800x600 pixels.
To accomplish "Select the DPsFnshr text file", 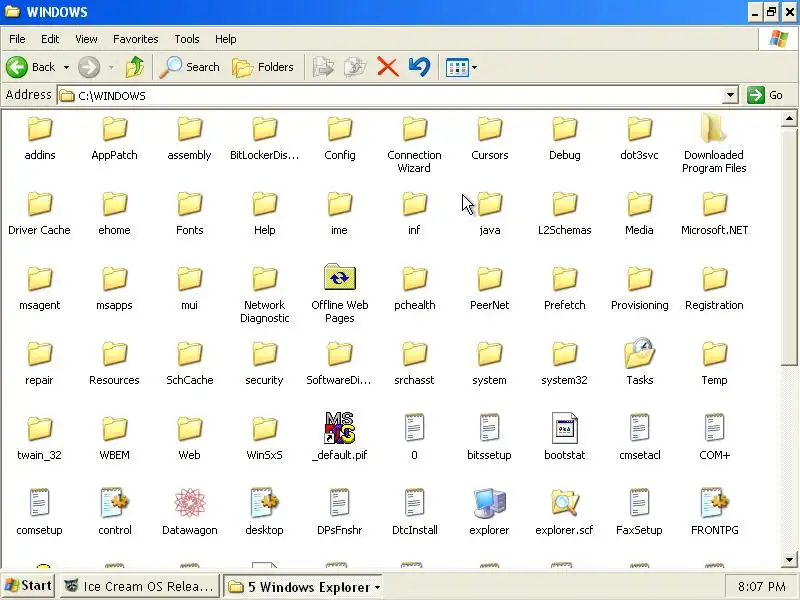I will click(340, 511).
